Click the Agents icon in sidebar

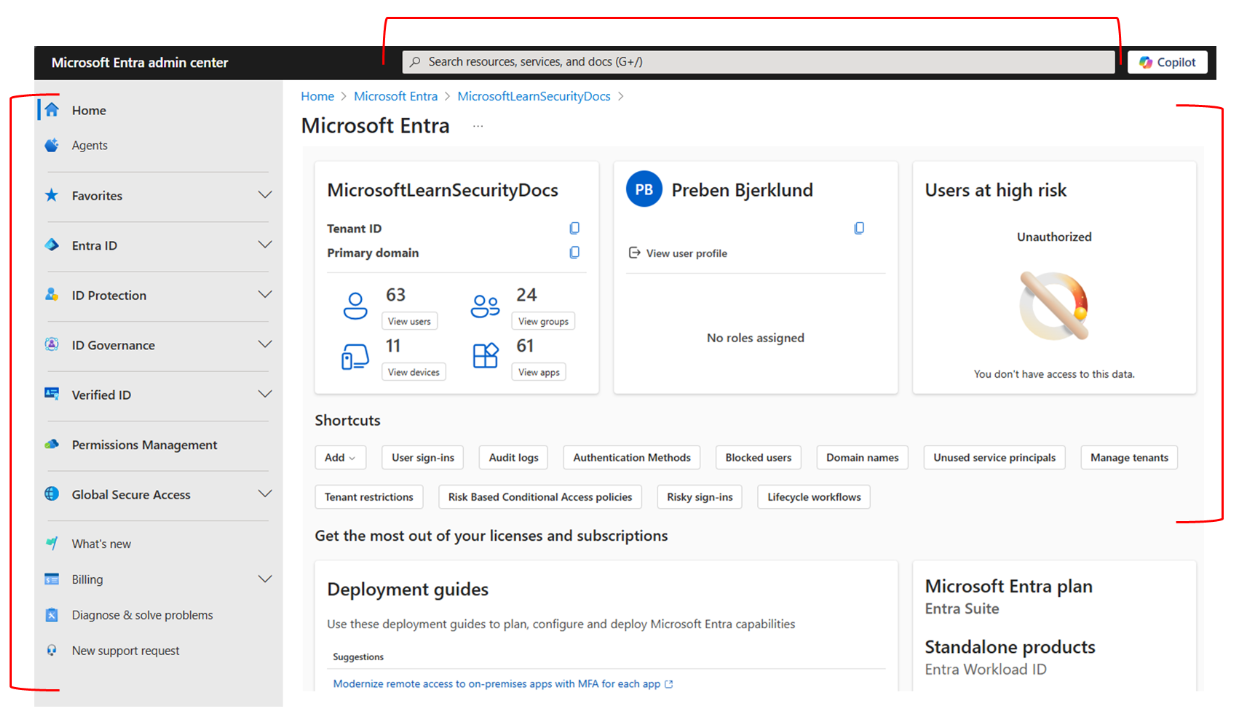52,145
